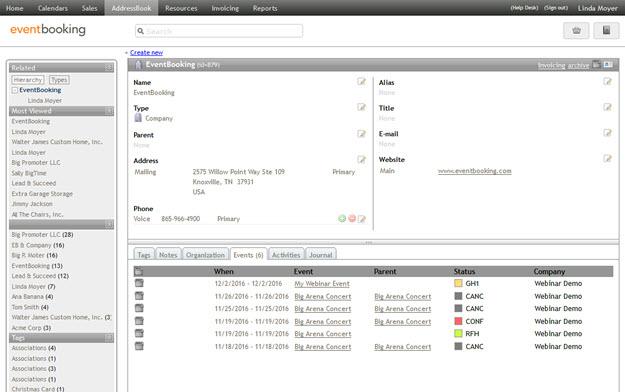625x392 pixels.
Task: Click calendar icon for 11/25/2016 event row
Action: point(139,308)
